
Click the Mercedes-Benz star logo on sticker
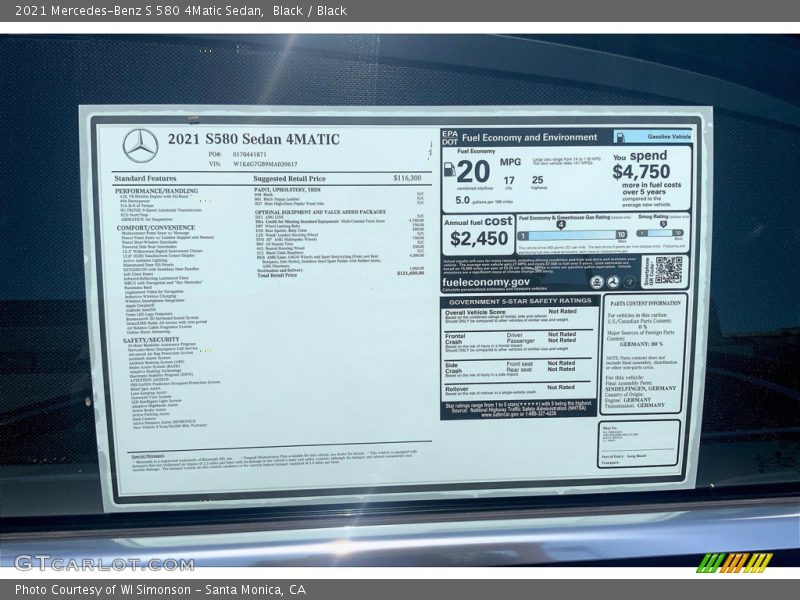[x=140, y=145]
